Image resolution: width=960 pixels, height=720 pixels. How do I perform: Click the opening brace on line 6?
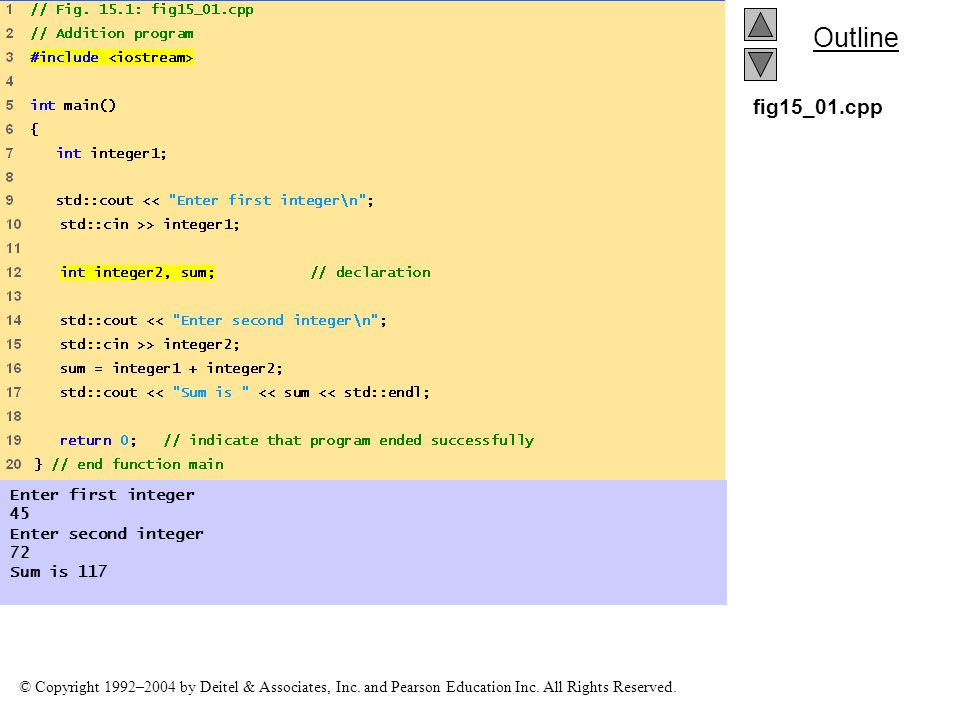34,129
